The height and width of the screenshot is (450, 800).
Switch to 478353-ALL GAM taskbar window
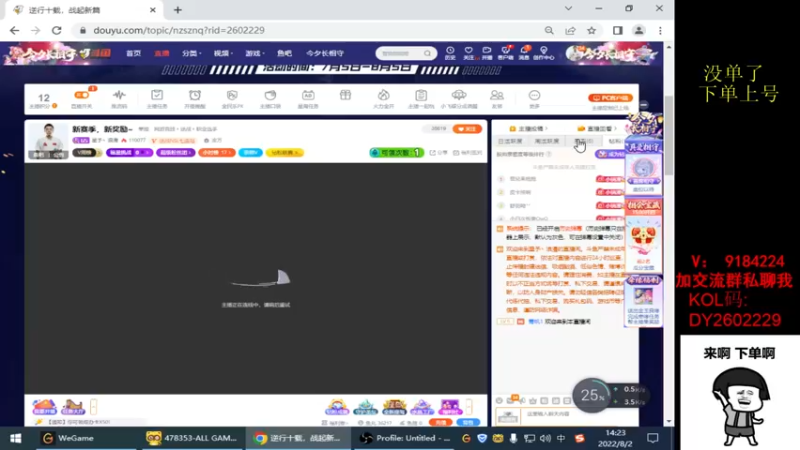[x=191, y=438]
